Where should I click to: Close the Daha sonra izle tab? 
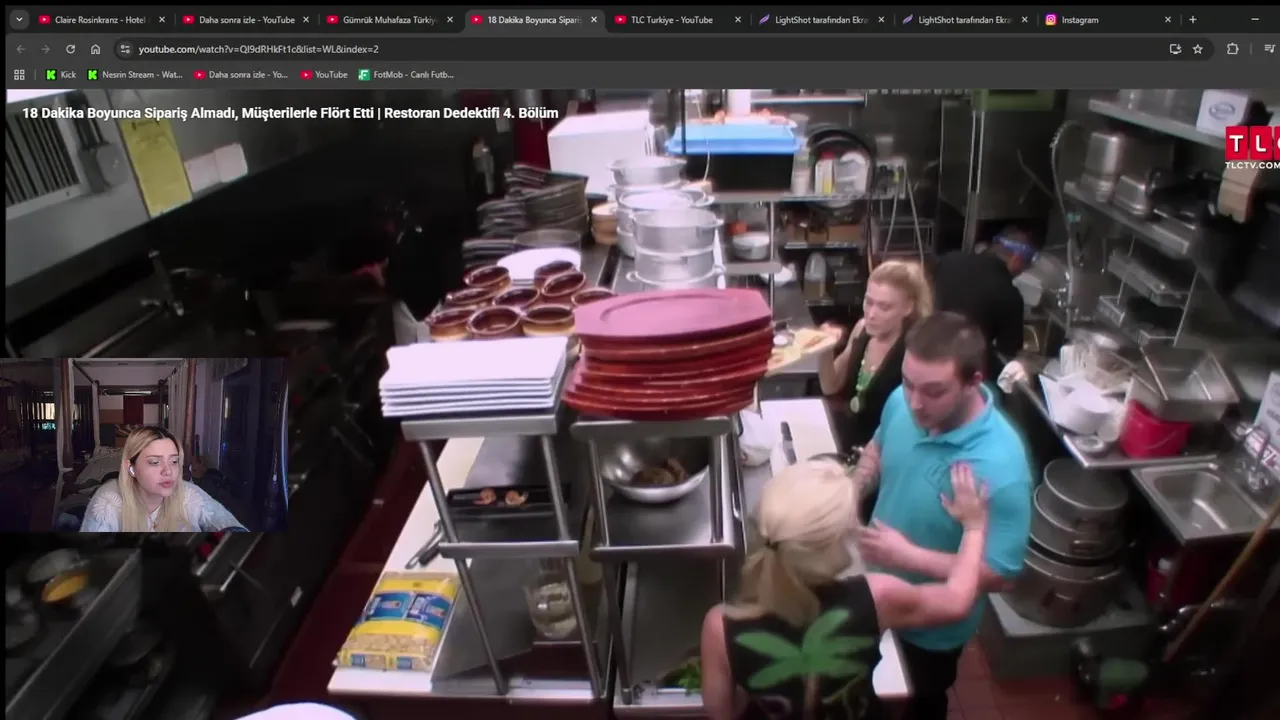tap(306, 19)
